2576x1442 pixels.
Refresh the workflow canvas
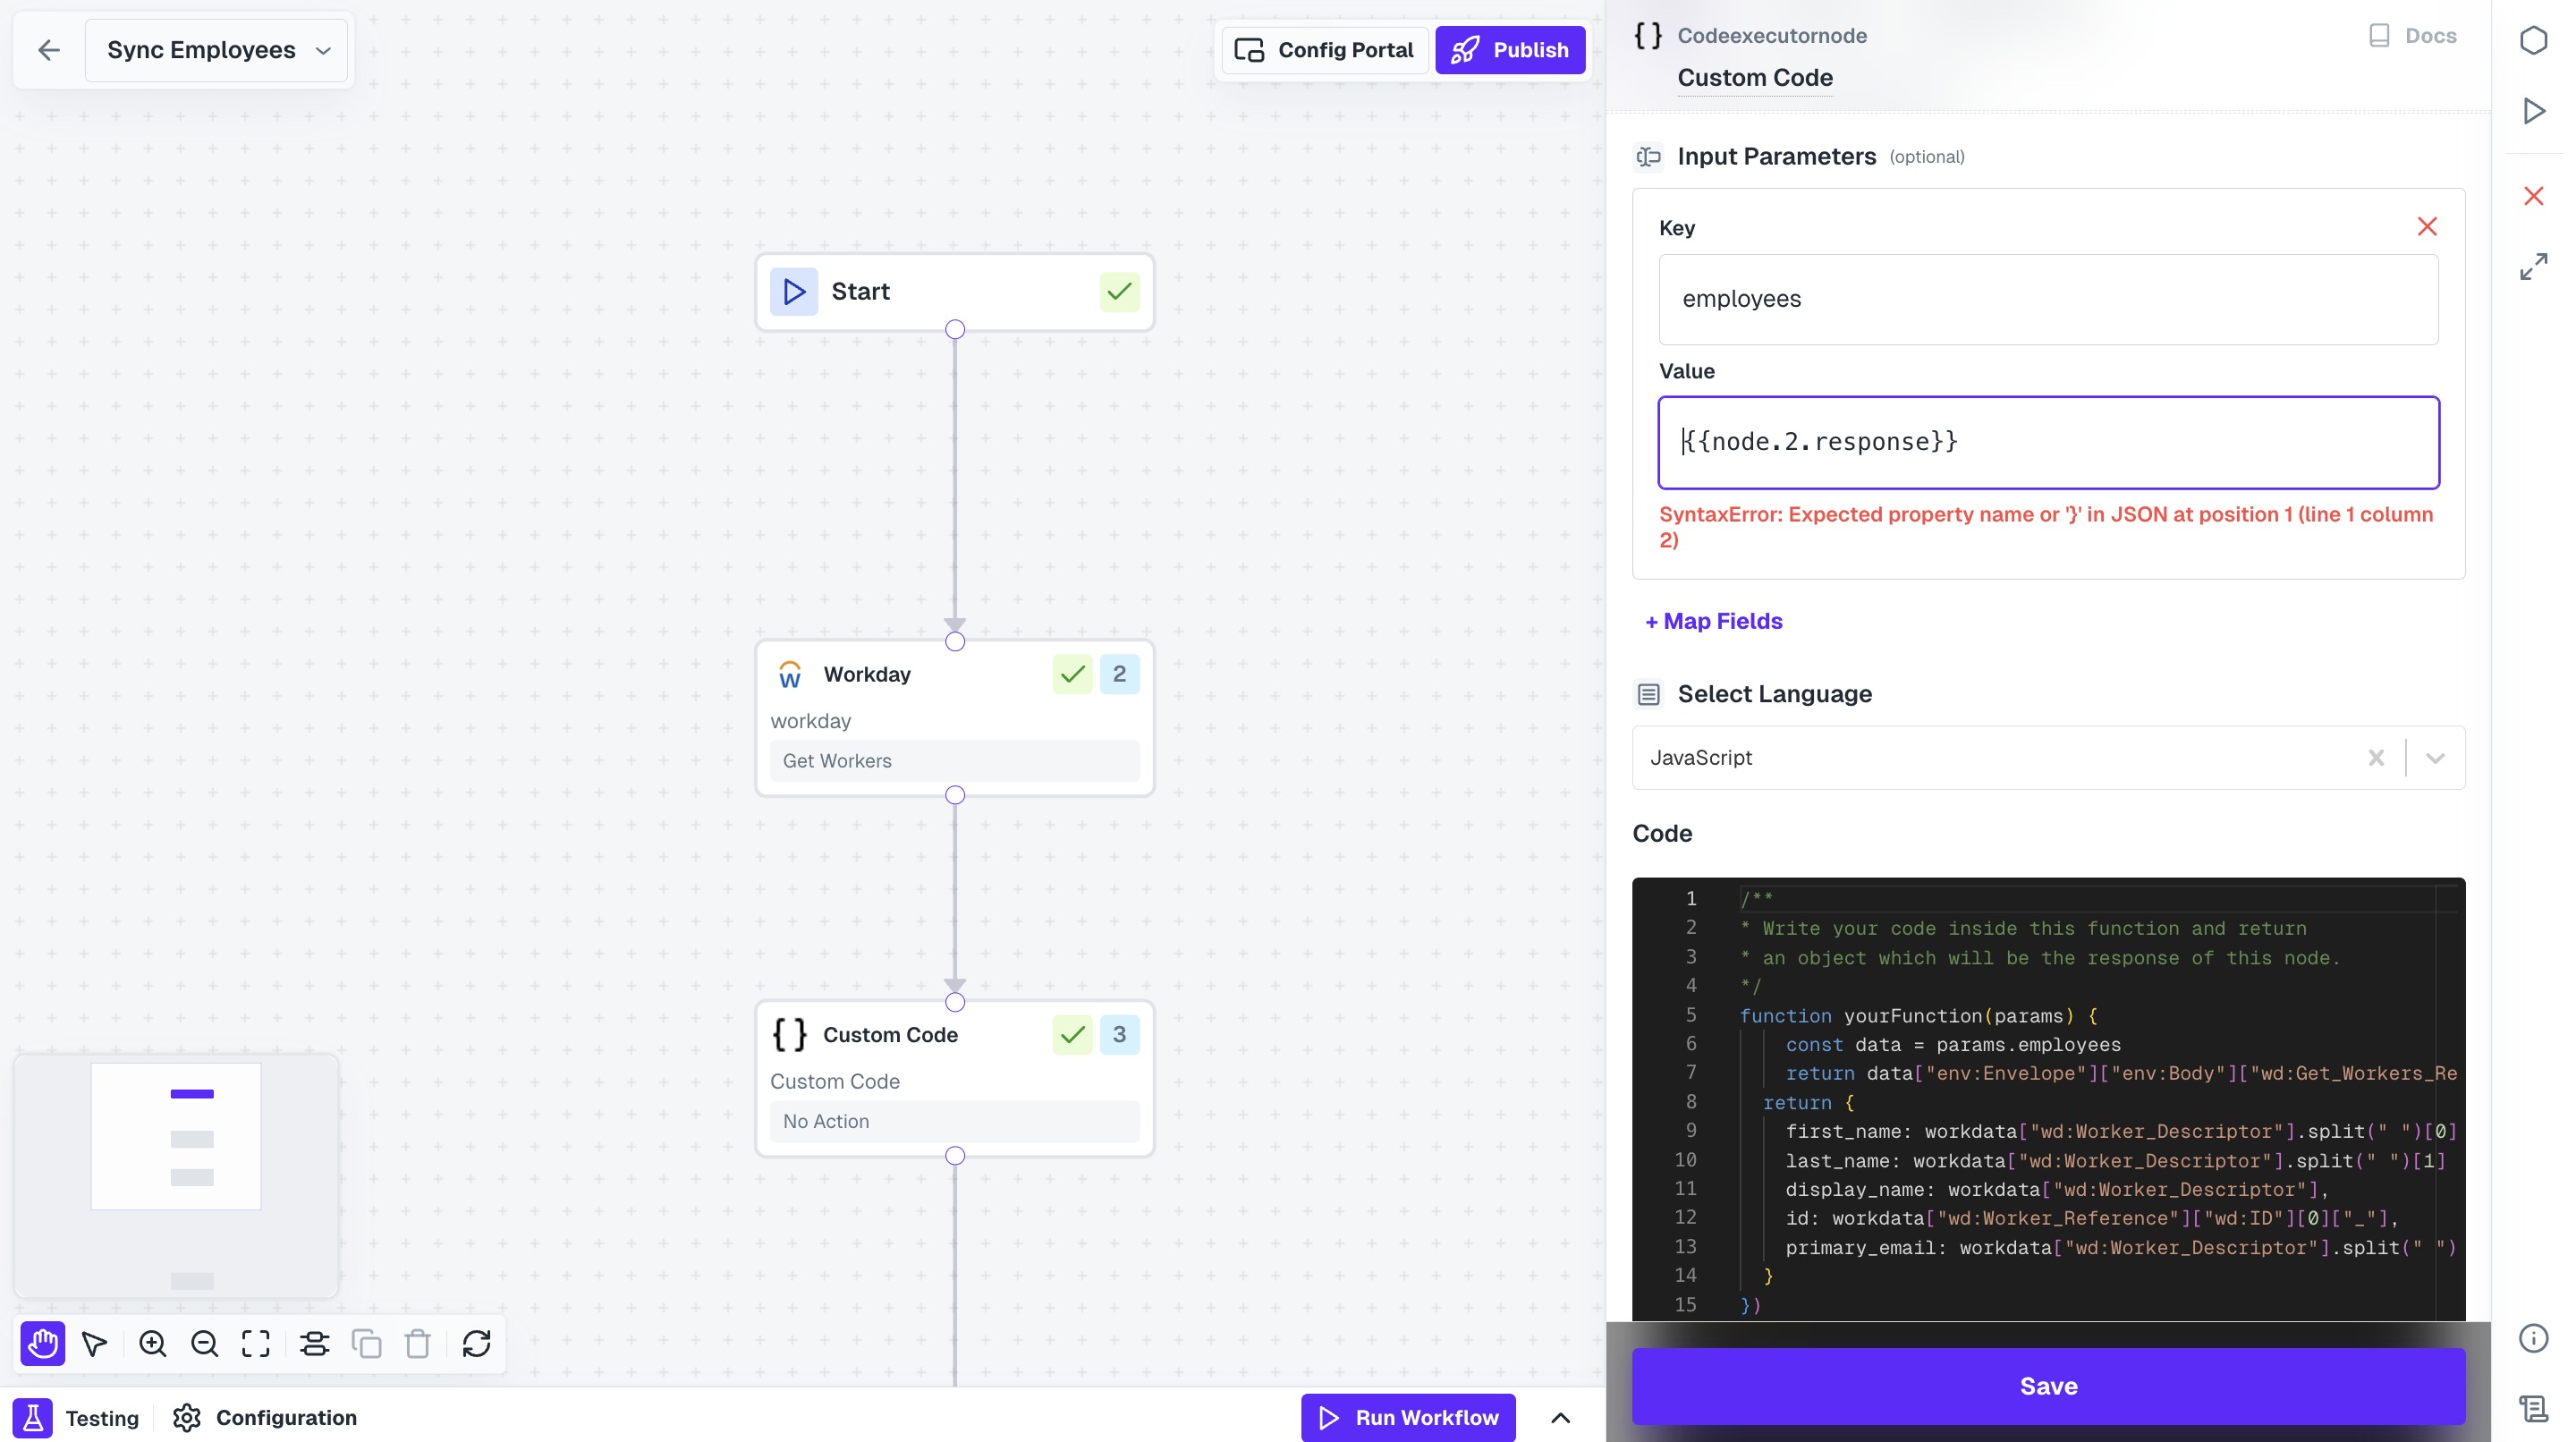pos(476,1344)
